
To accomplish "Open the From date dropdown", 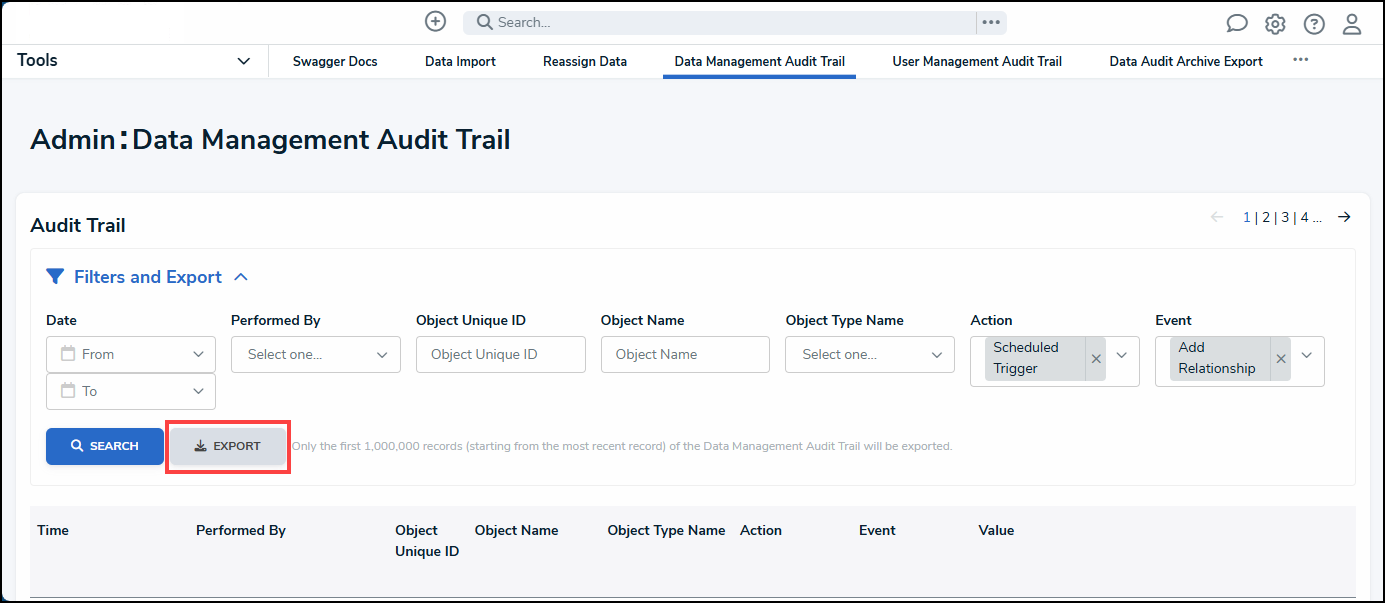I will pos(196,354).
